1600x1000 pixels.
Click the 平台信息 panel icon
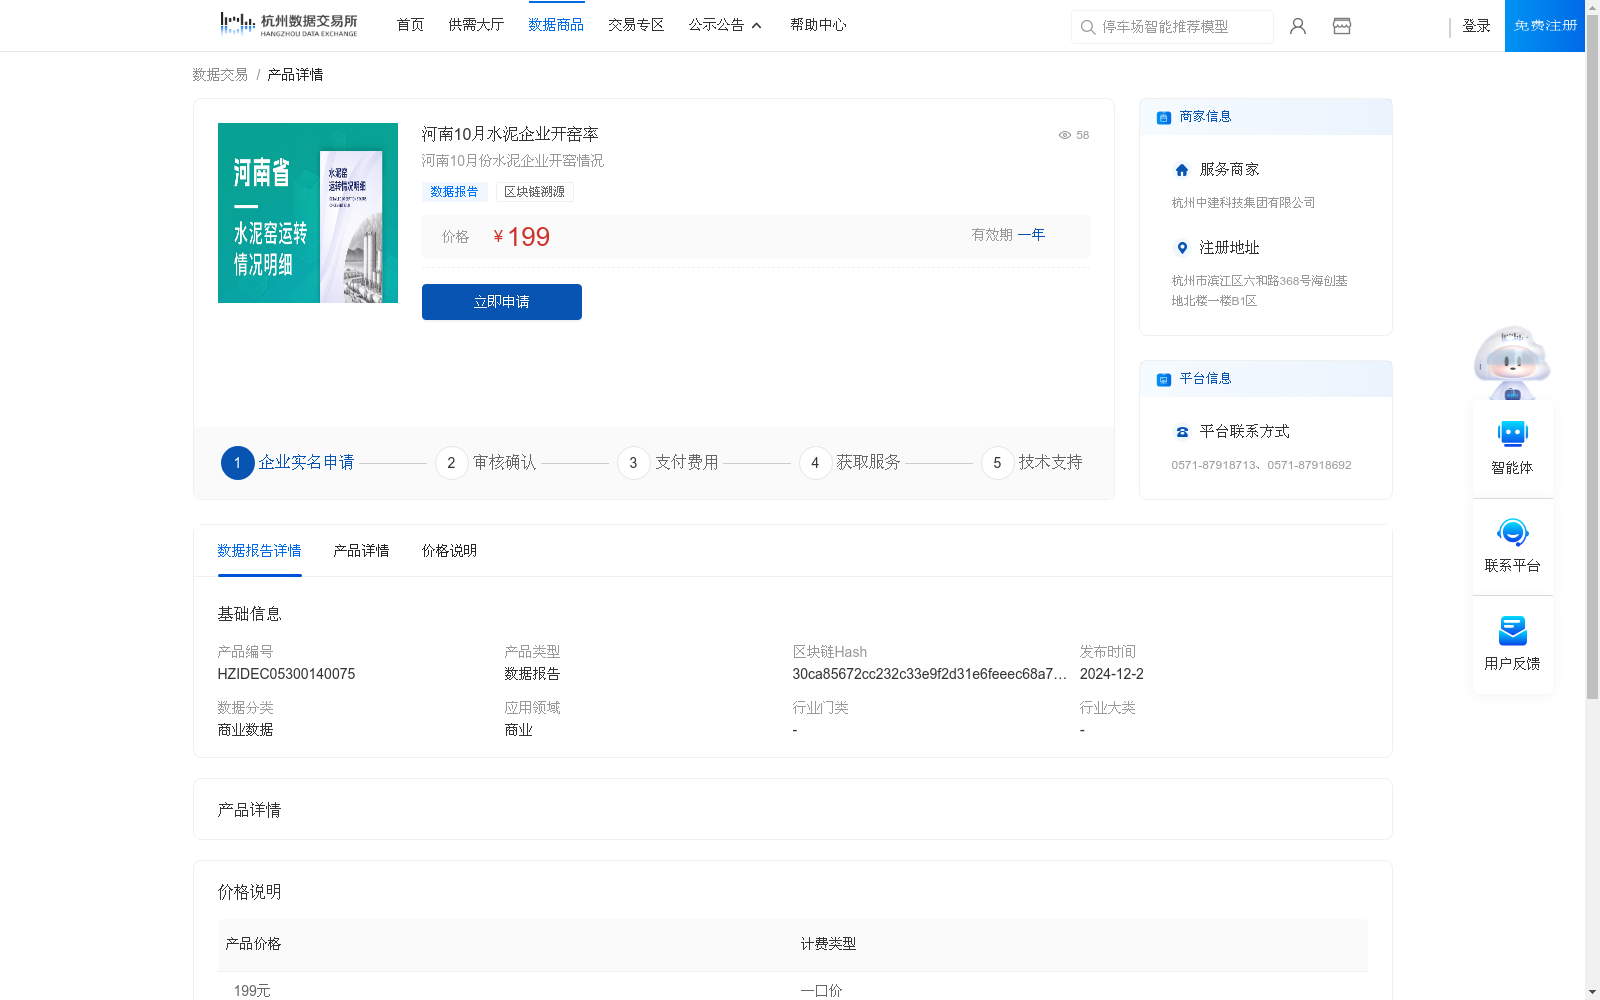(x=1164, y=379)
